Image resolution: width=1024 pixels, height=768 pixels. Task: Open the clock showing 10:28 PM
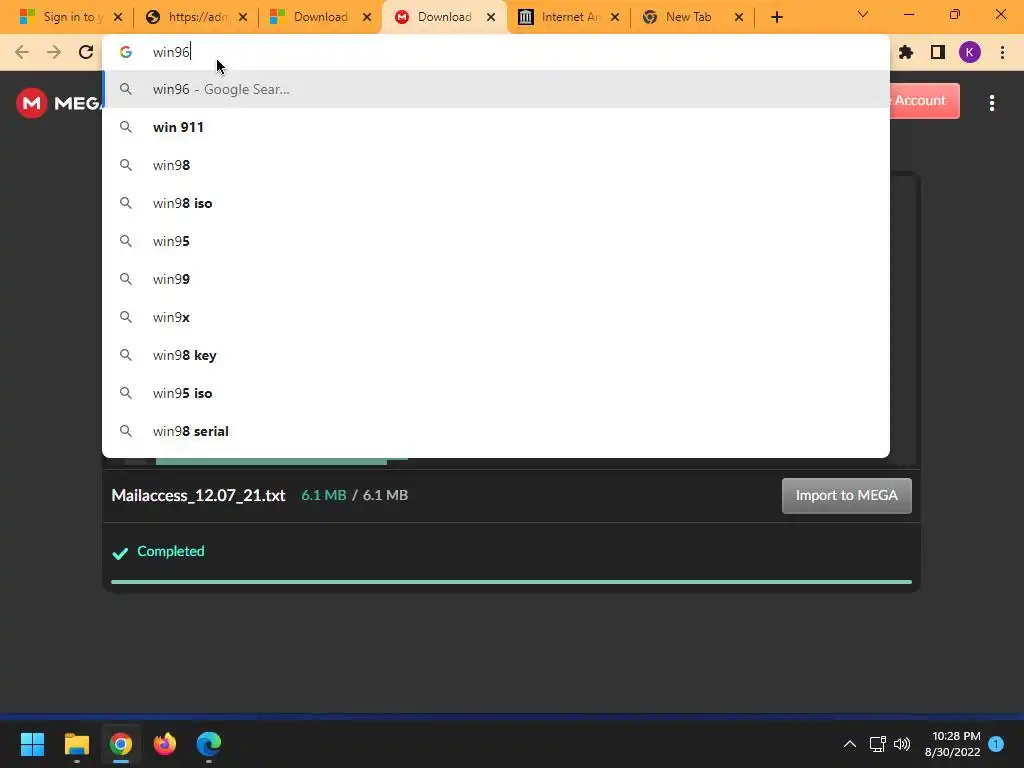953,744
